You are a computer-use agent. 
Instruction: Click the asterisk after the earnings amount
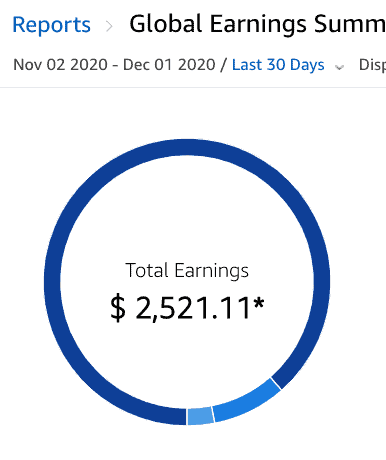(259, 303)
